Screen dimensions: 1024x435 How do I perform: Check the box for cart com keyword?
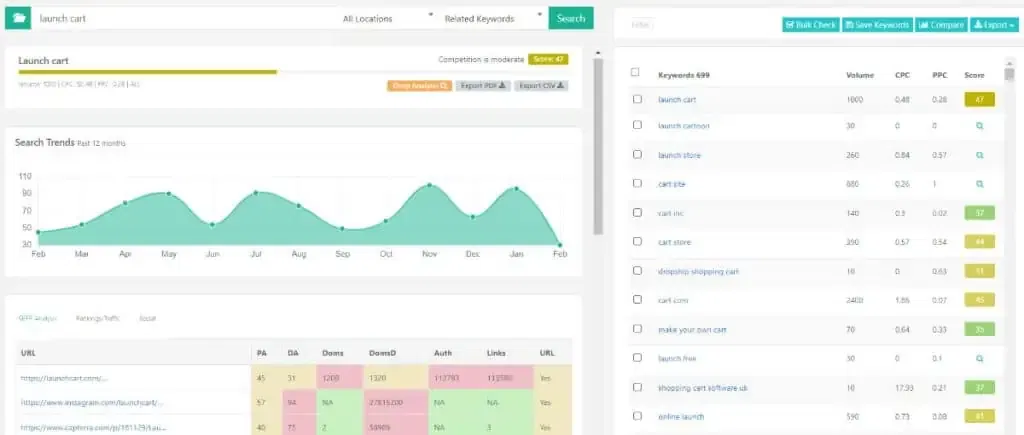point(637,300)
